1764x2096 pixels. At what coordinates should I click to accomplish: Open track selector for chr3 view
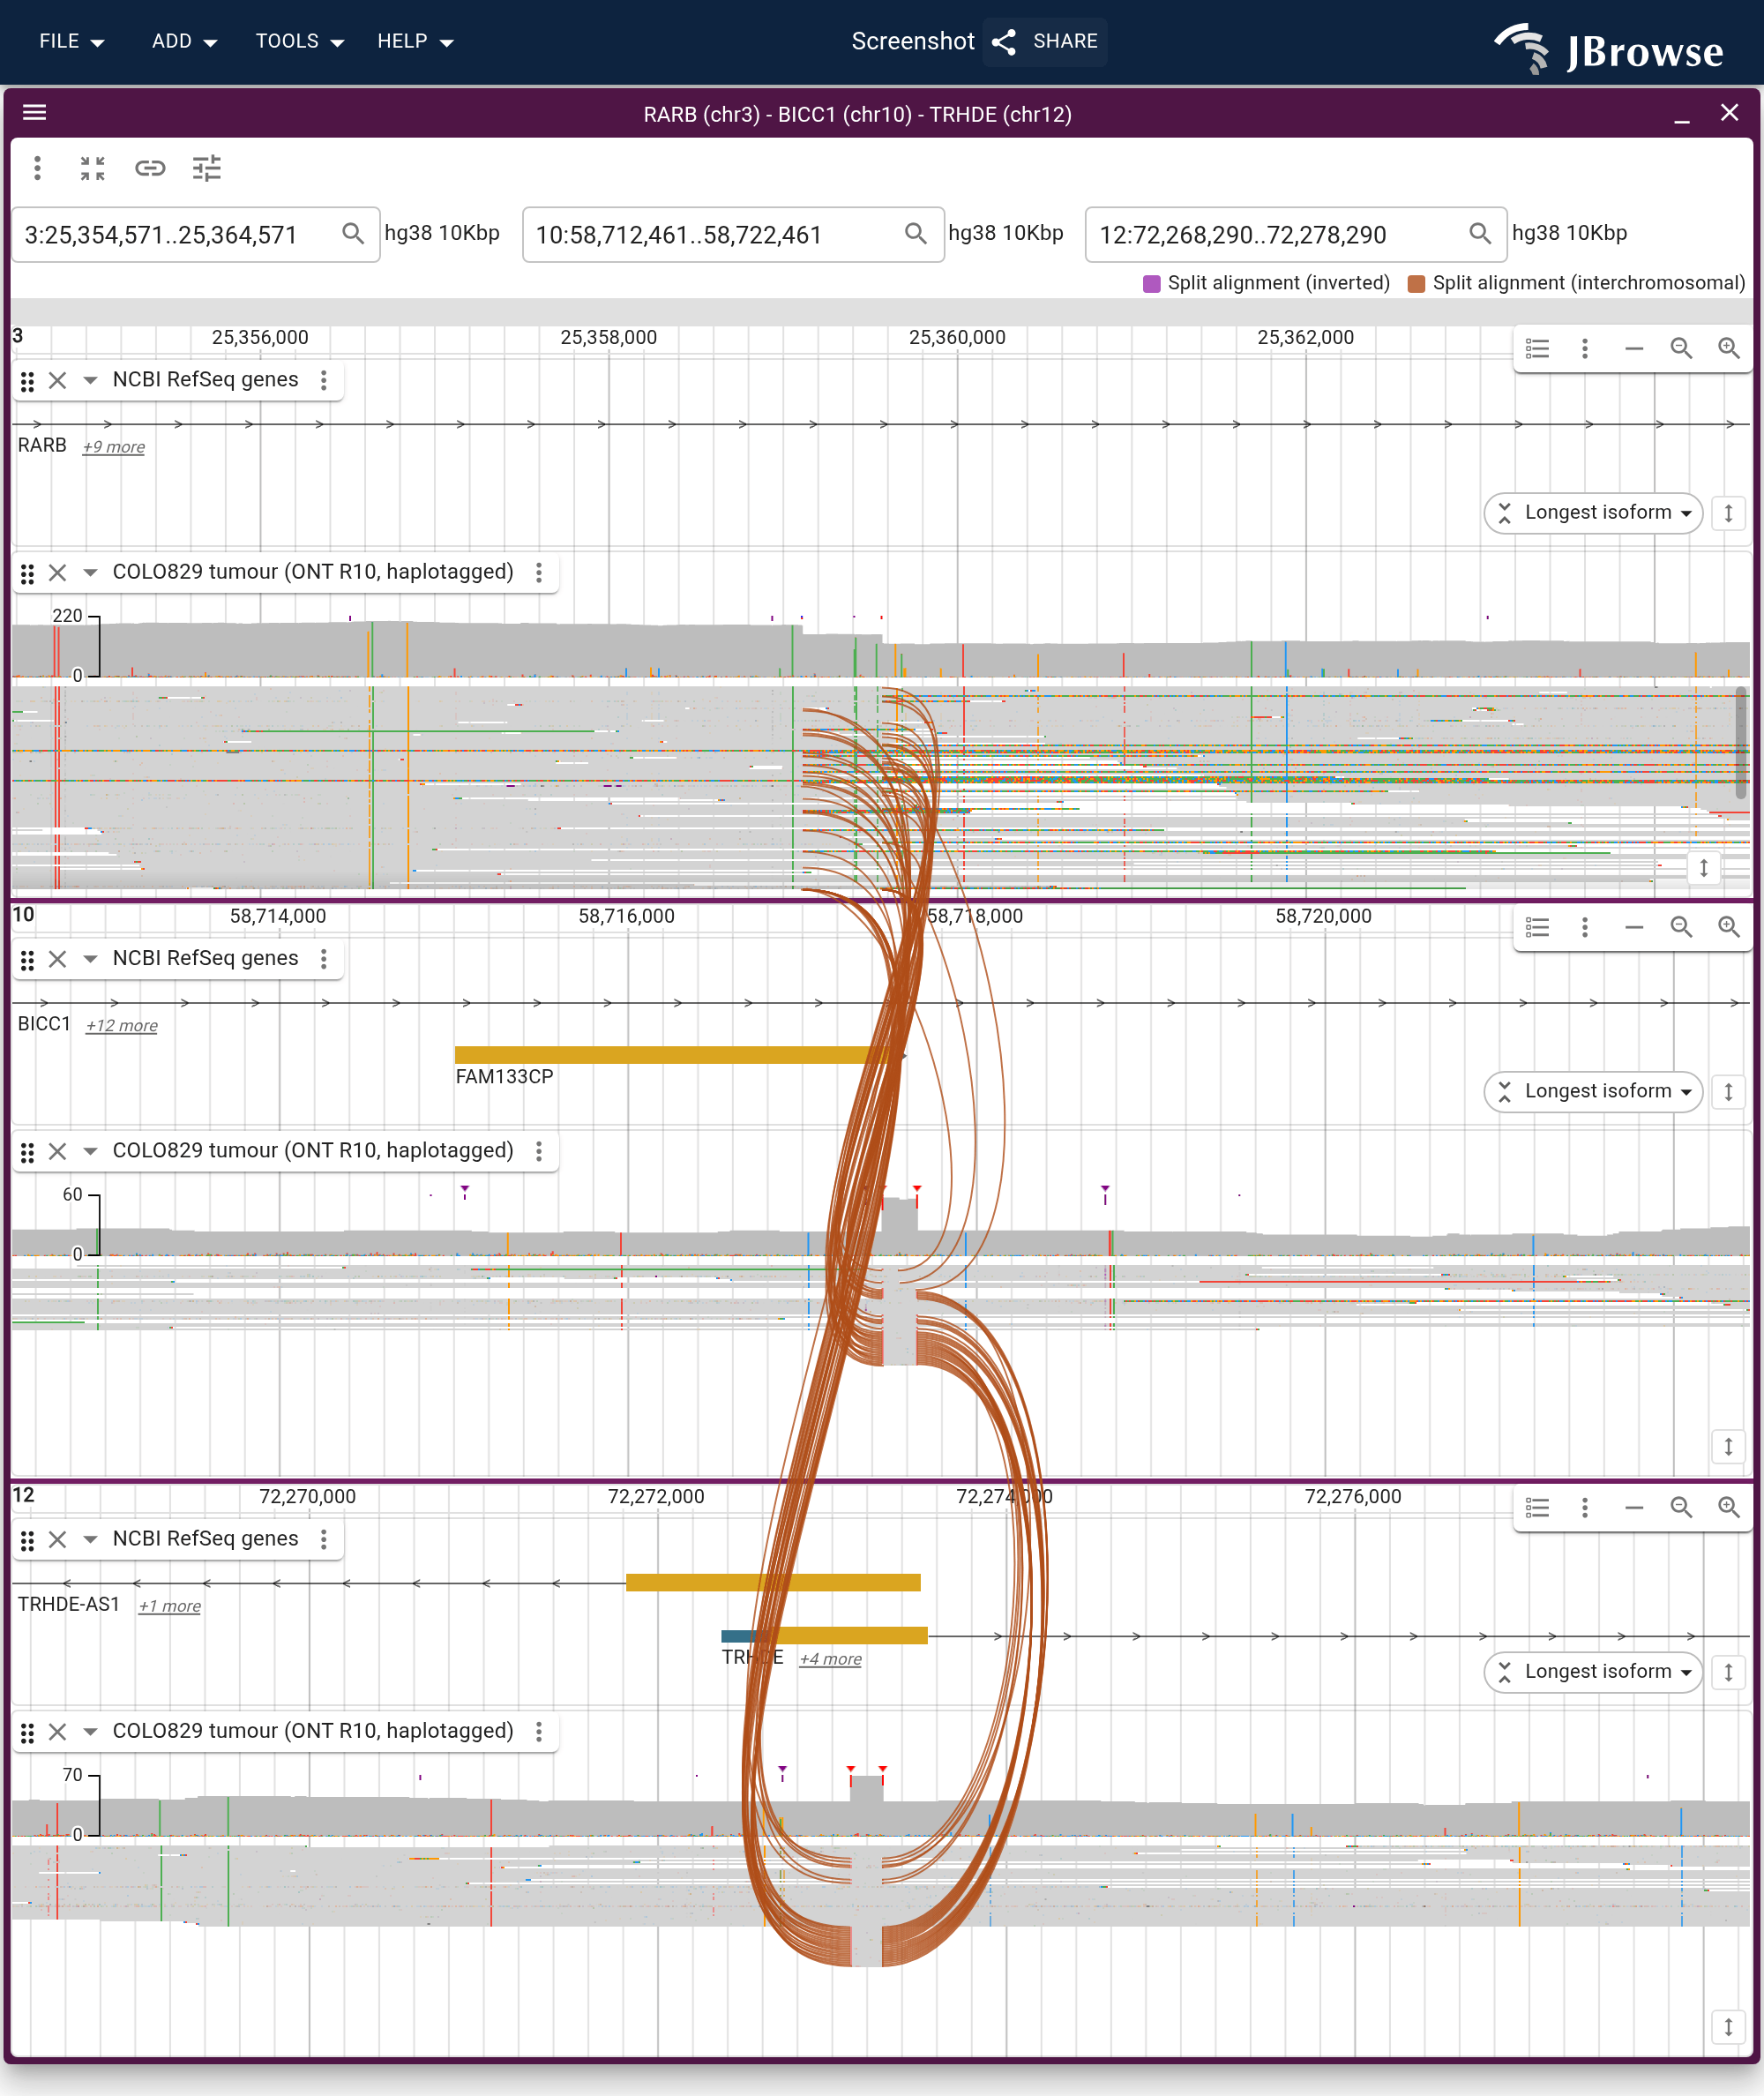(x=1538, y=349)
